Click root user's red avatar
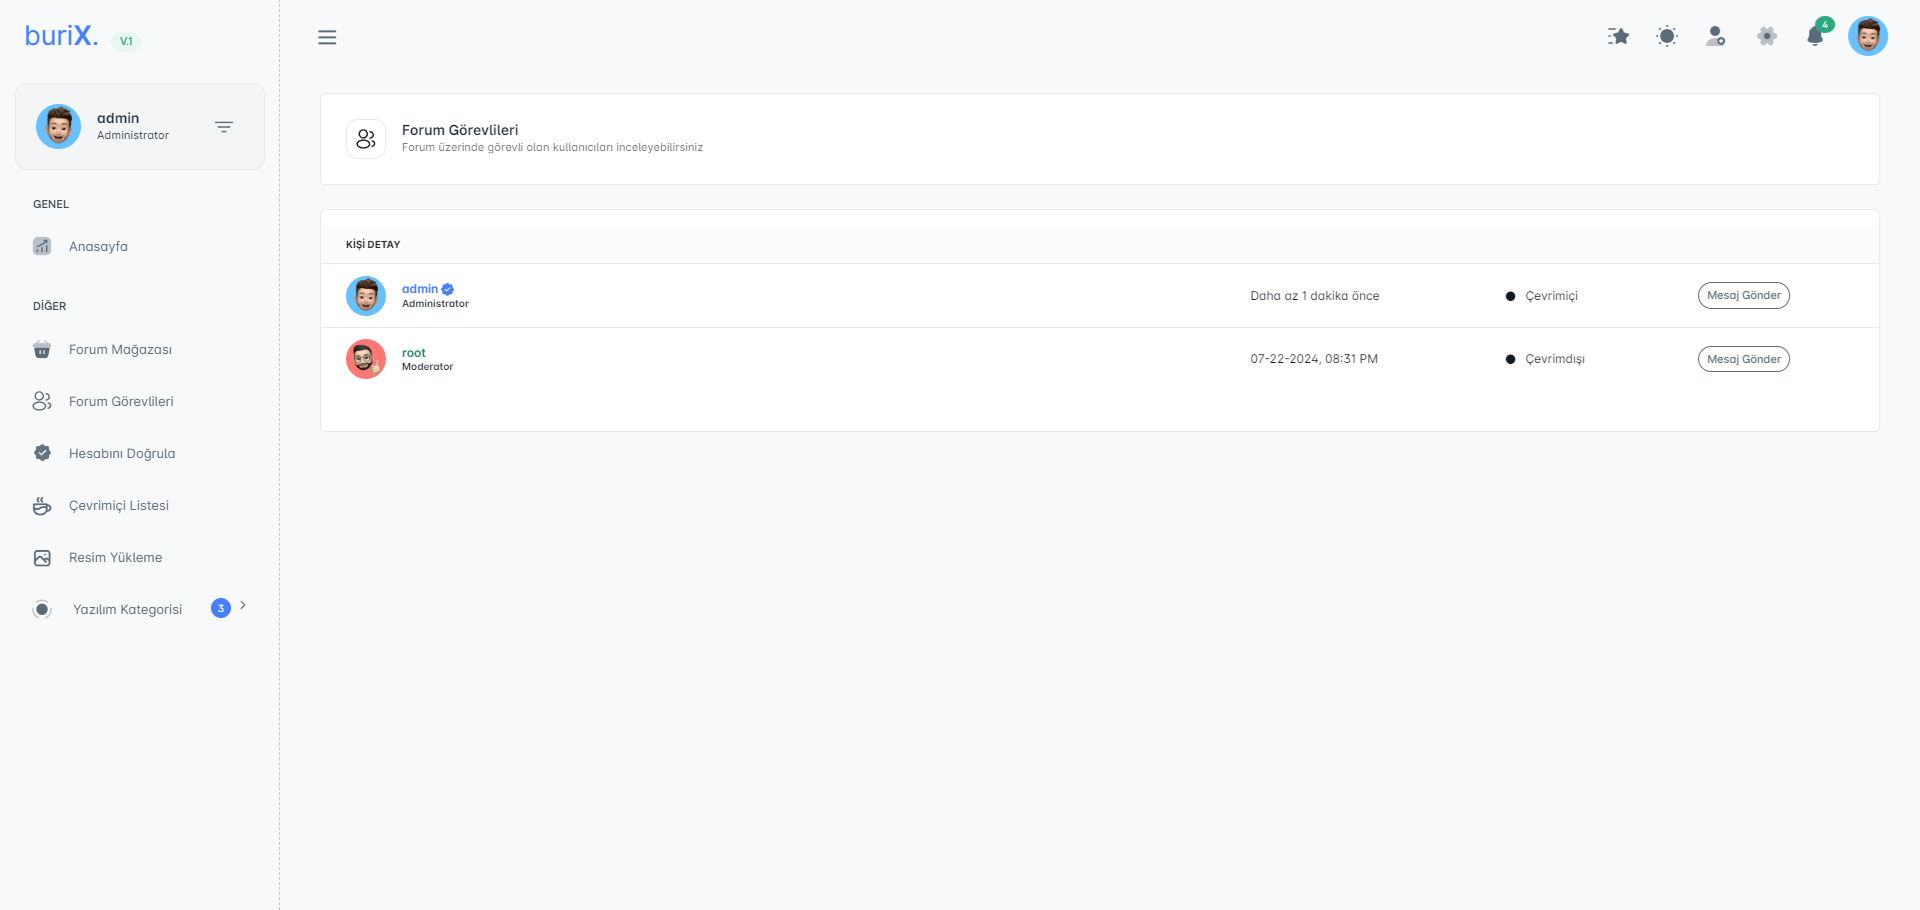This screenshot has width=1920, height=910. coord(366,359)
